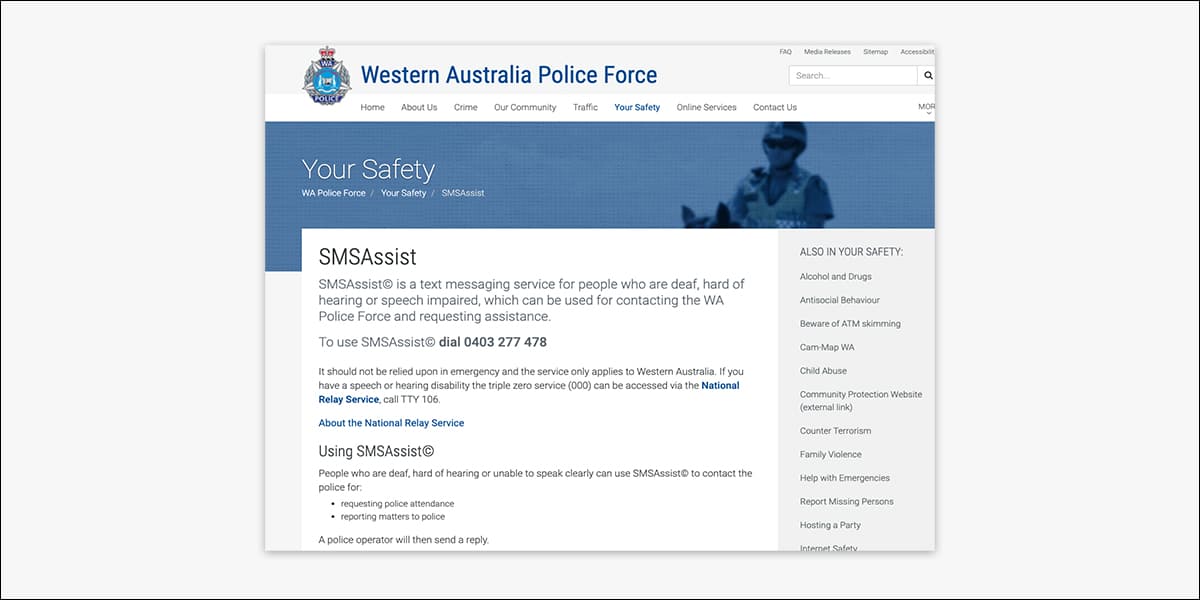Open Report Missing Persons link
The height and width of the screenshot is (600, 1200).
pos(847,502)
